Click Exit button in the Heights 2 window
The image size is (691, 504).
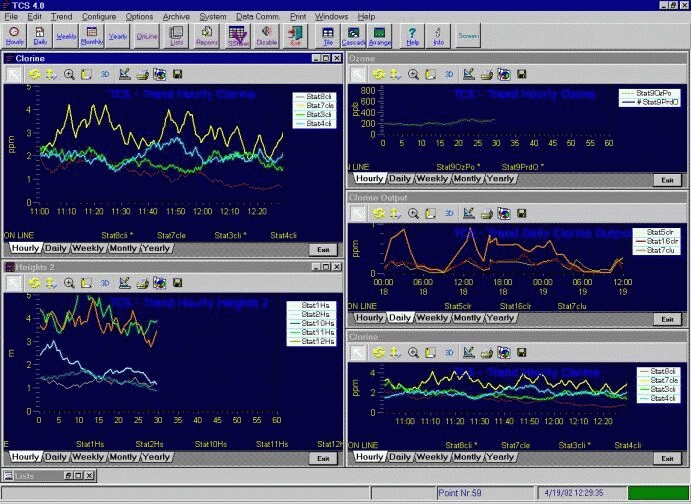pyautogui.click(x=323, y=459)
